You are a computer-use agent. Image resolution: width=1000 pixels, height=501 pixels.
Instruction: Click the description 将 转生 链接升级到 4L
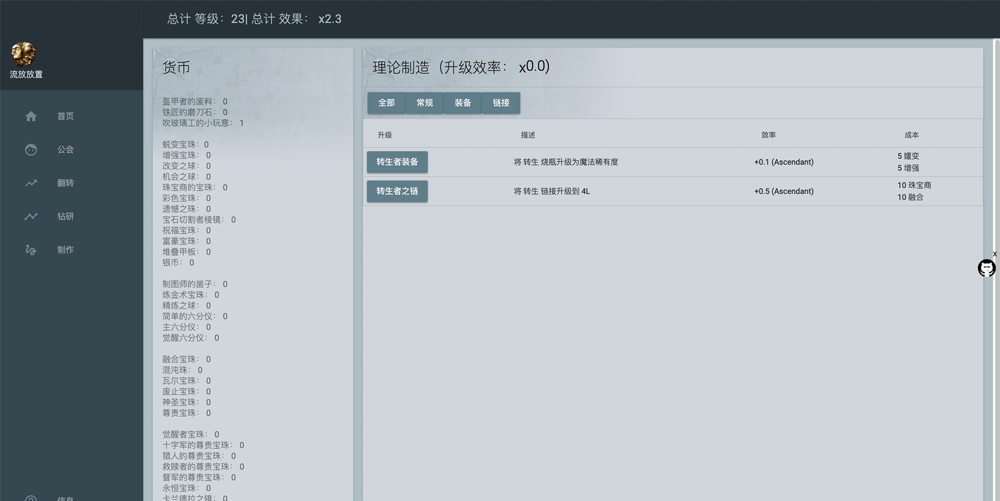(x=552, y=191)
